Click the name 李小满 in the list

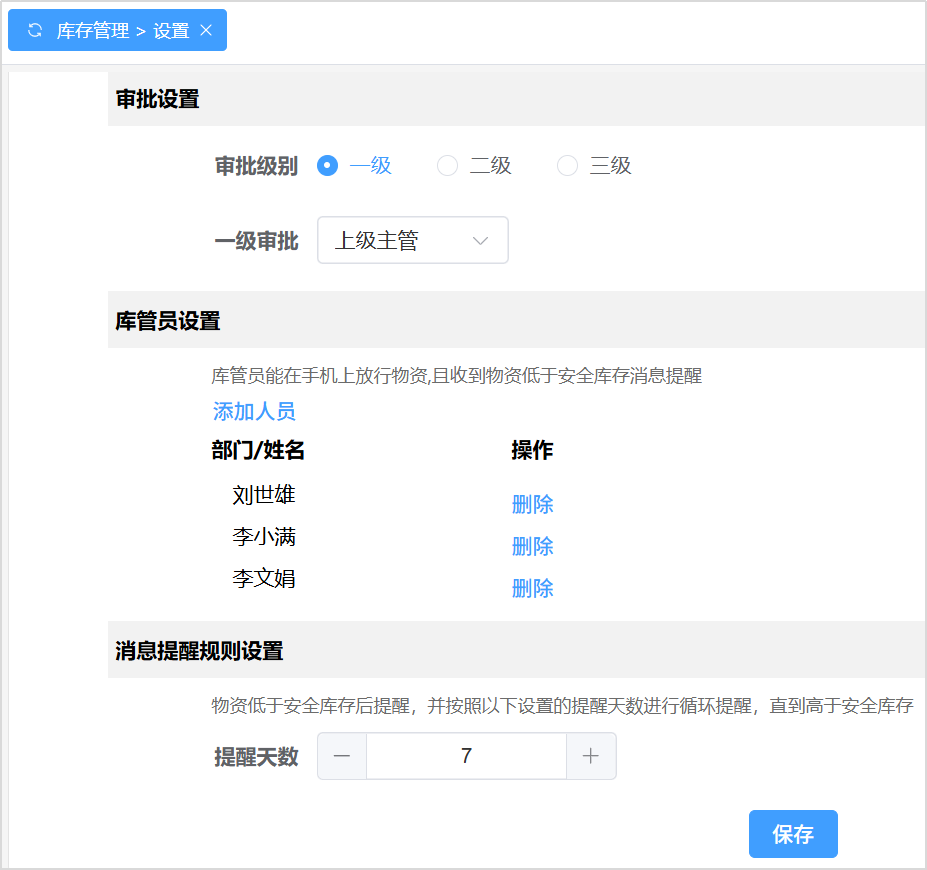[264, 537]
